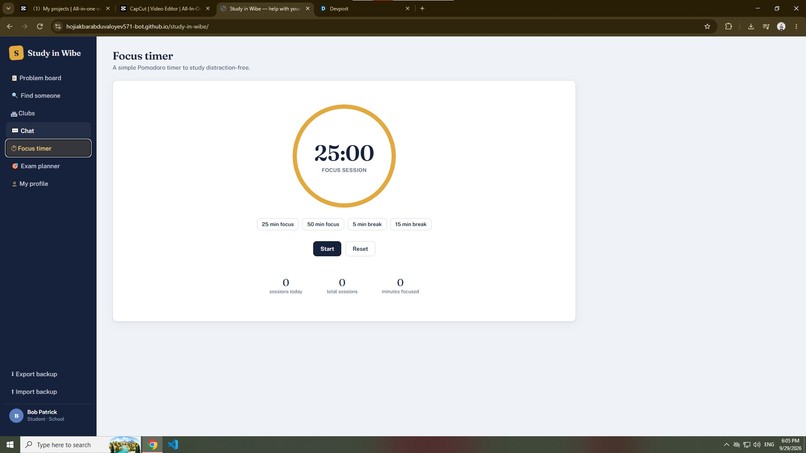This screenshot has height=453, width=806.
Task: Open the Windows Start menu
Action: tap(10, 444)
